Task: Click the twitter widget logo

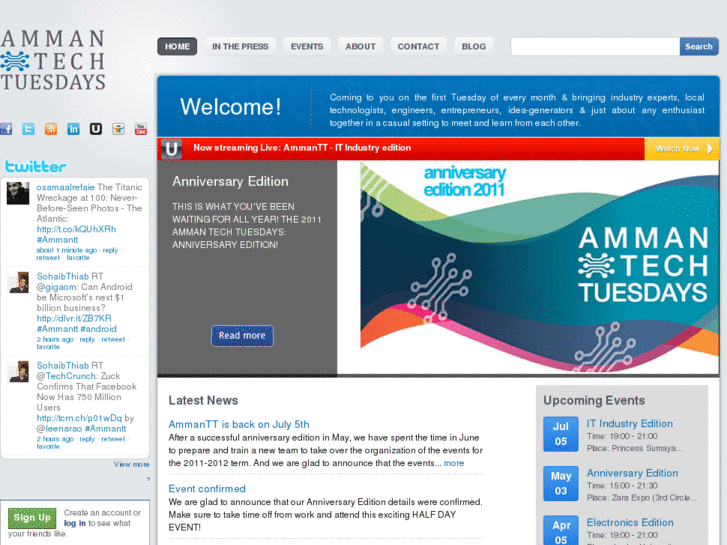Action: click(36, 166)
